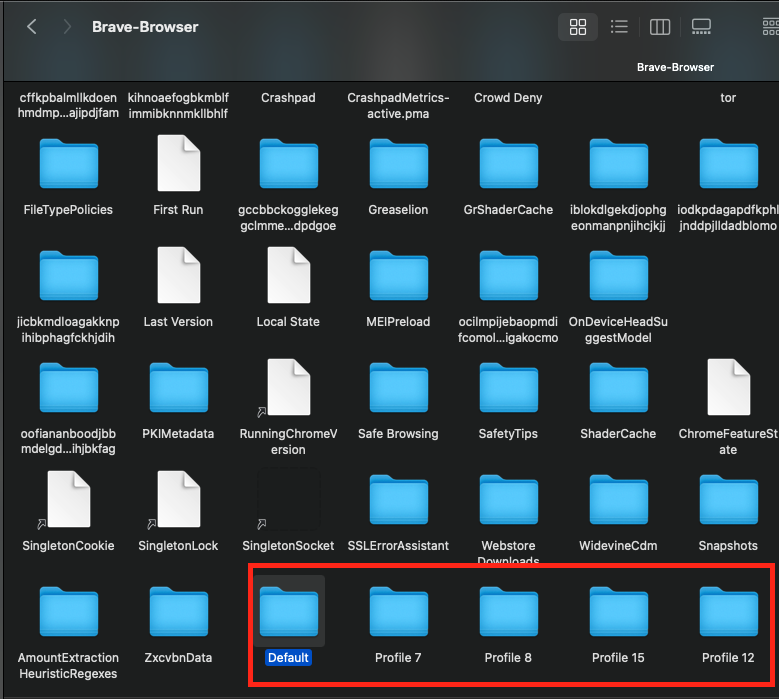Select the OnDeviceHeadSuggestModel folder

click(619, 276)
